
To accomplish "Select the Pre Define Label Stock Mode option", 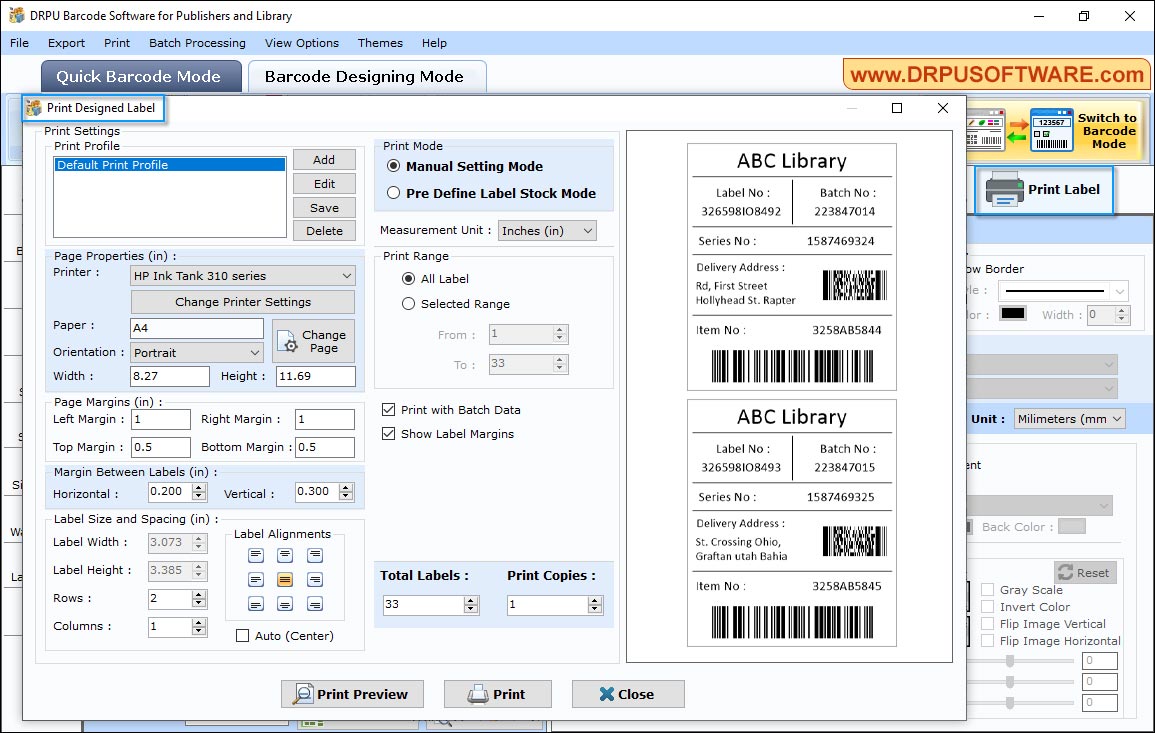I will point(393,194).
